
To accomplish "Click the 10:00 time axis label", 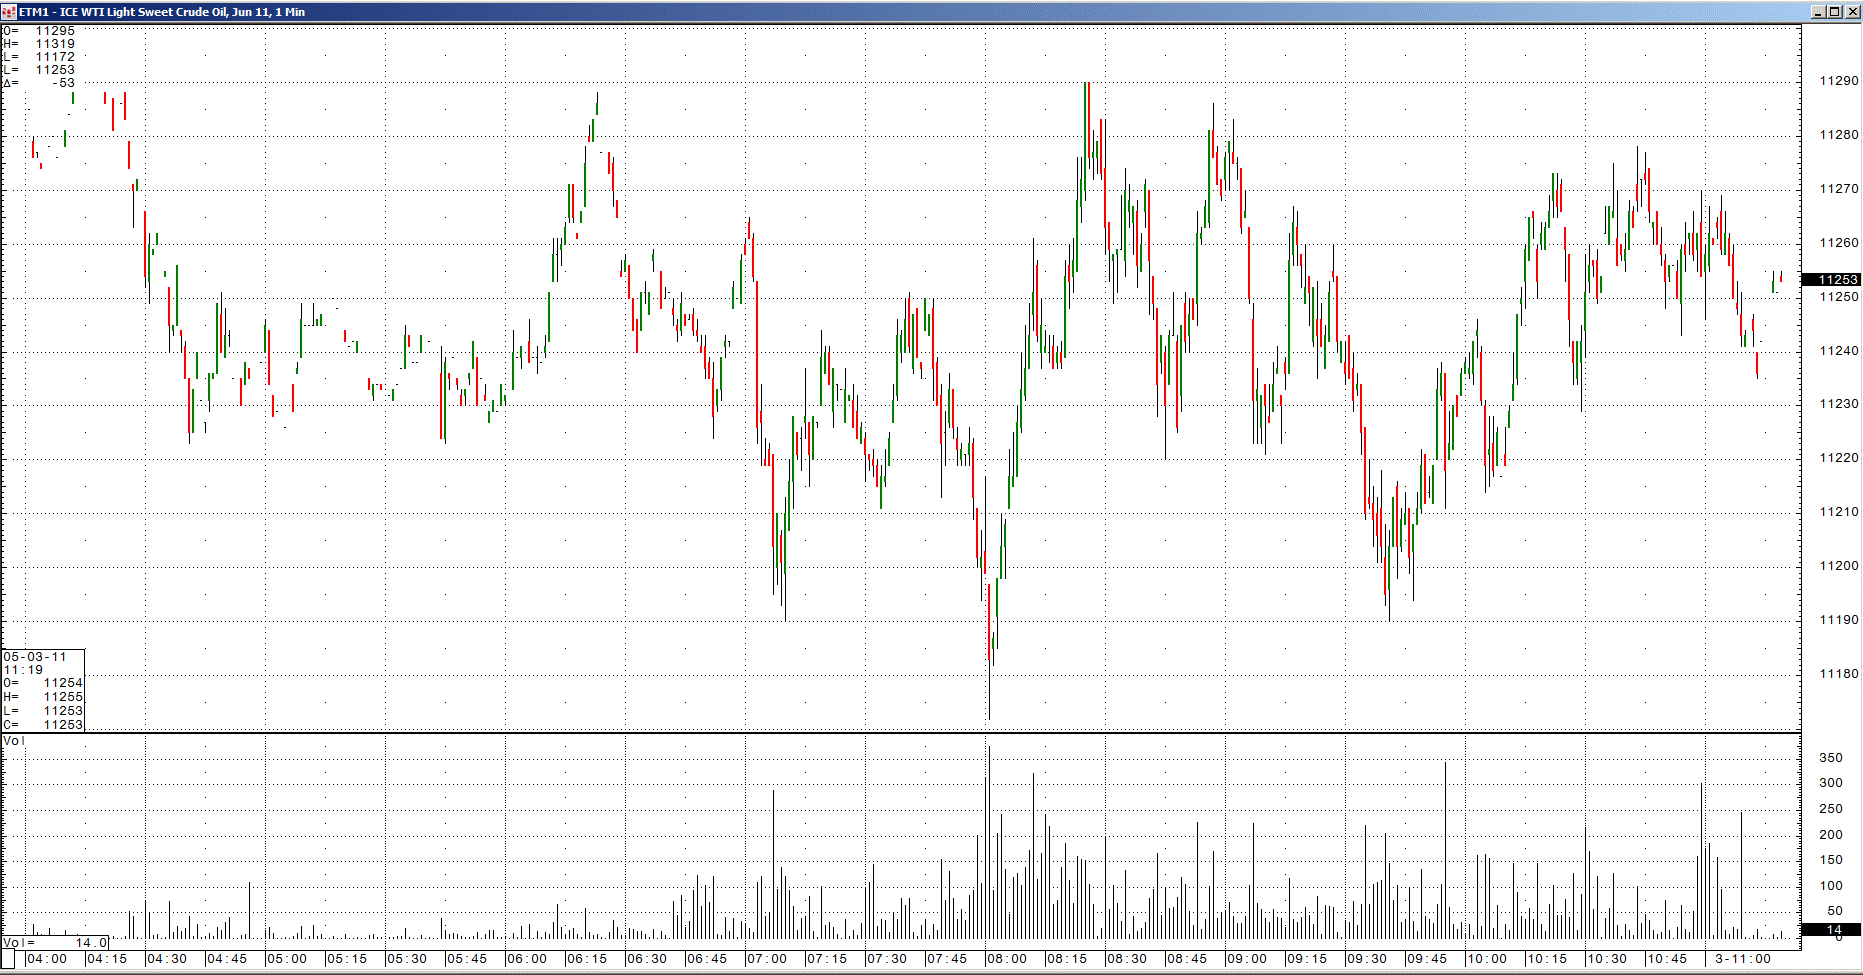I will click(x=1487, y=959).
